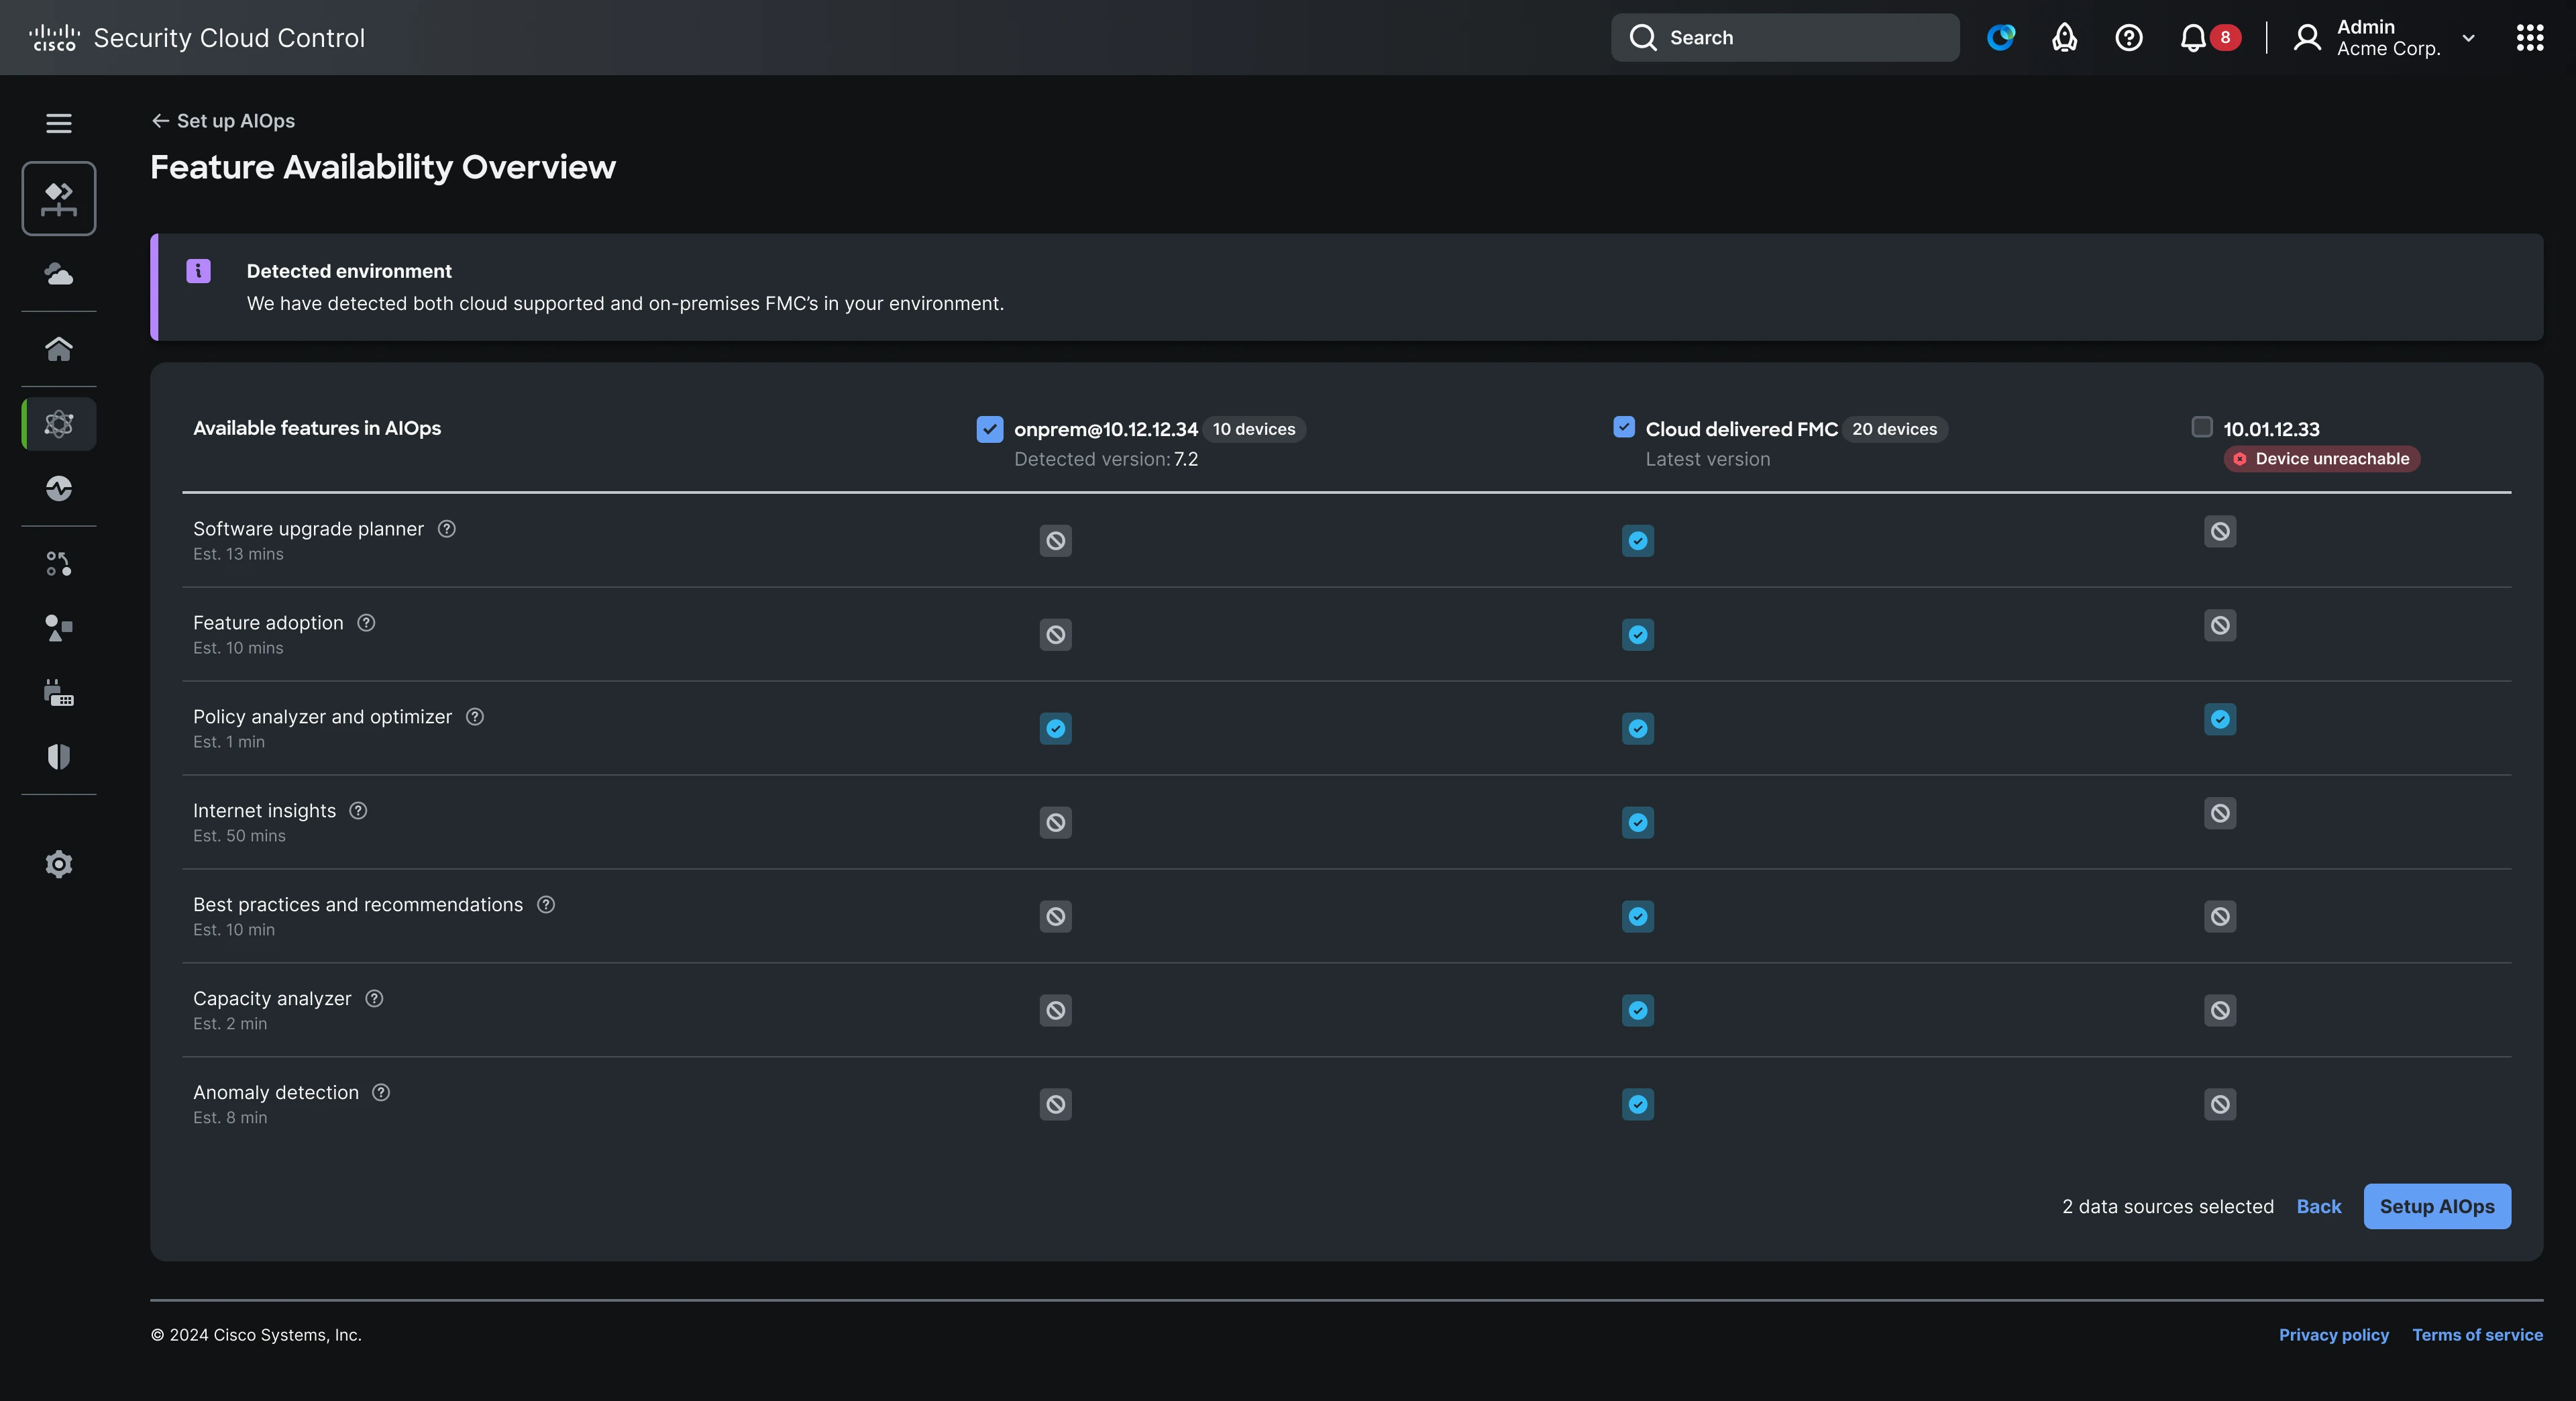Open the AIOps atom sidebar icon

59,424
